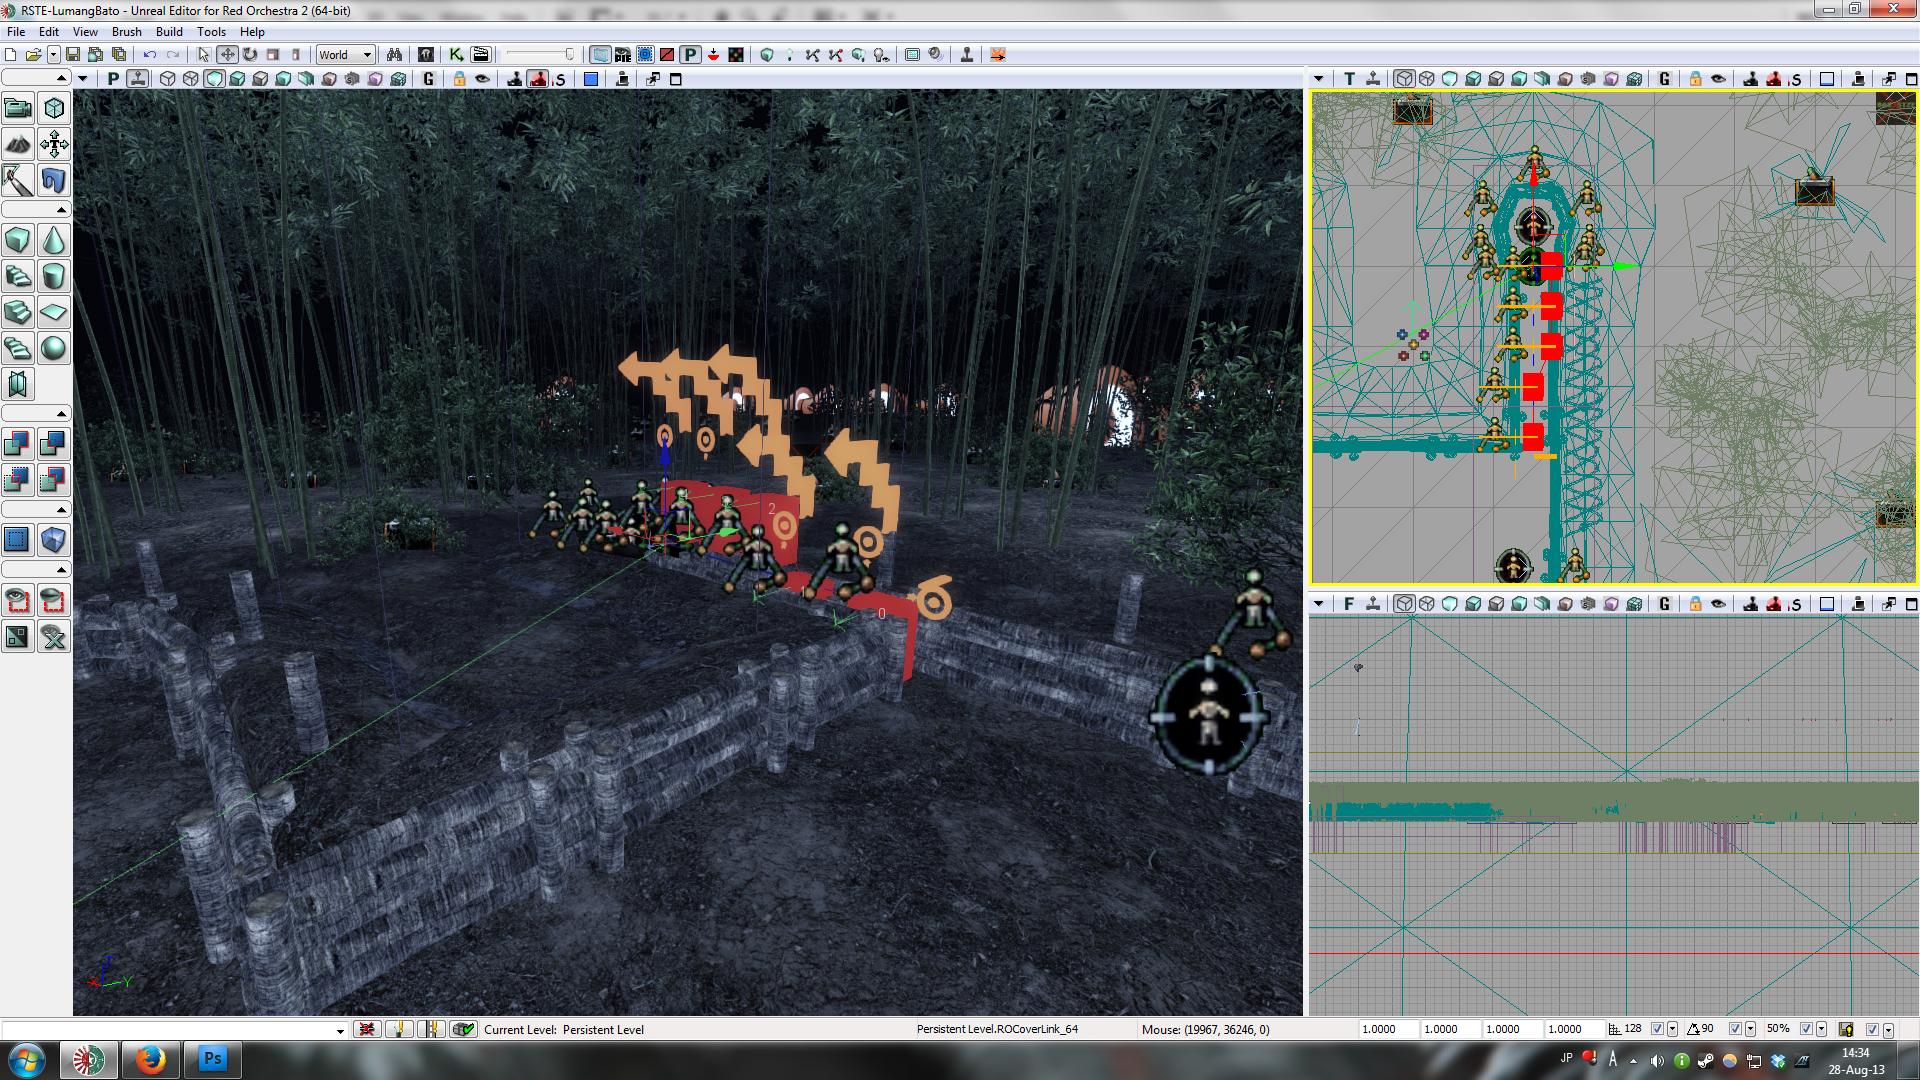Toggle perspective viewport realtime button

point(137,79)
